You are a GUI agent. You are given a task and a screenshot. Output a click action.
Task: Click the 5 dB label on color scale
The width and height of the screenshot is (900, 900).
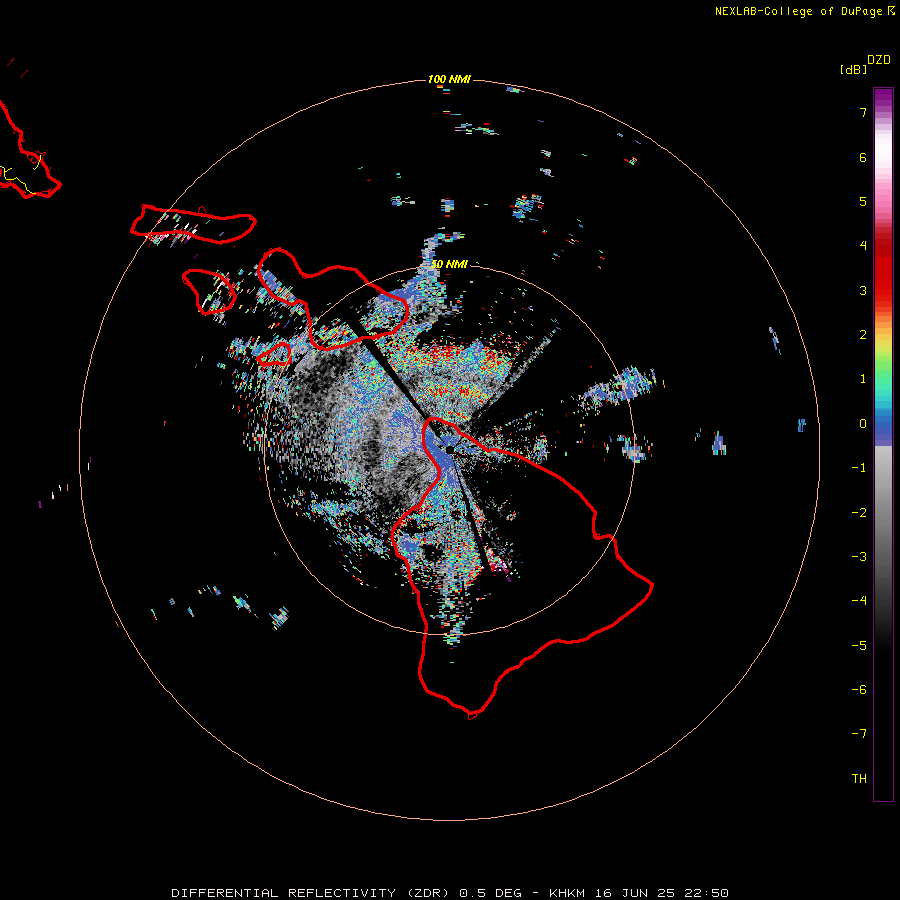[x=863, y=201]
